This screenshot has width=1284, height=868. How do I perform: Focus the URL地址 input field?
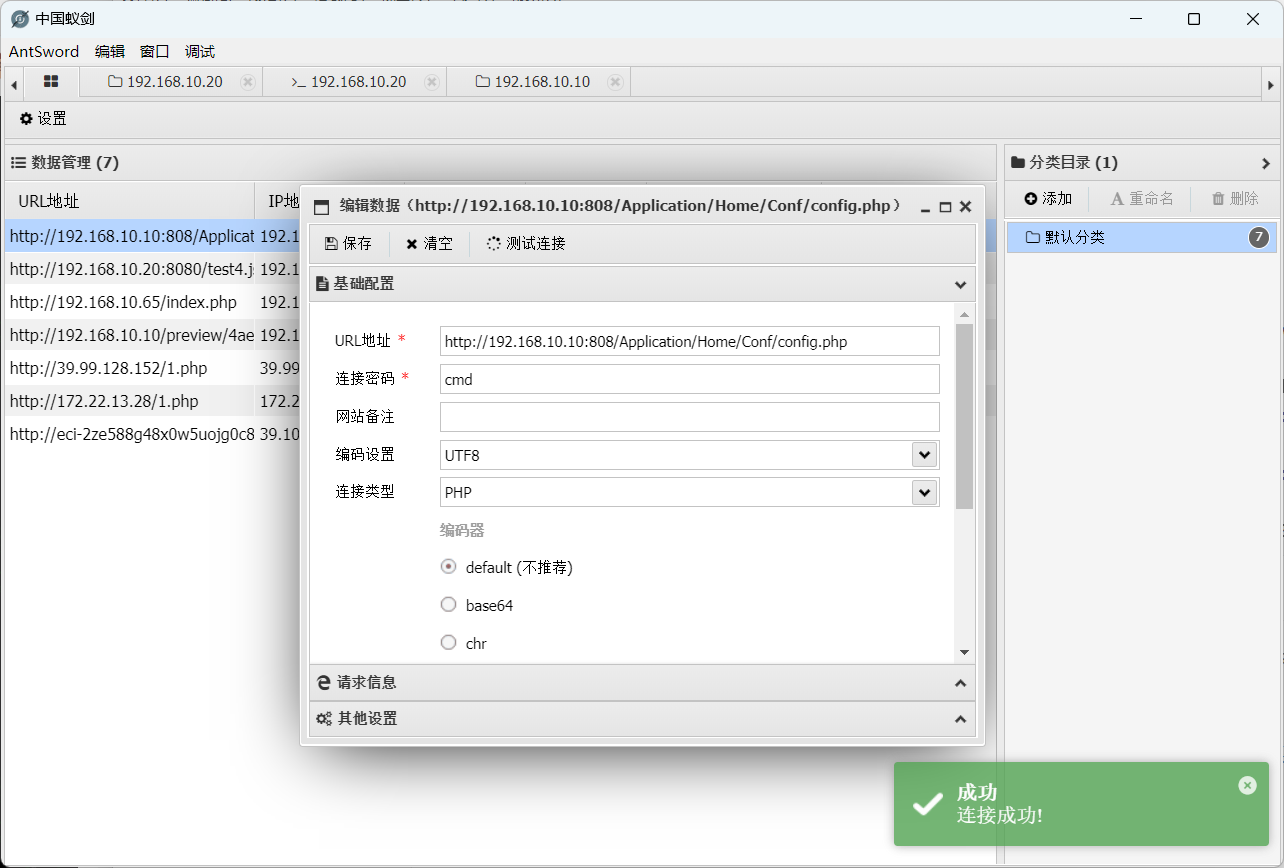pos(690,341)
